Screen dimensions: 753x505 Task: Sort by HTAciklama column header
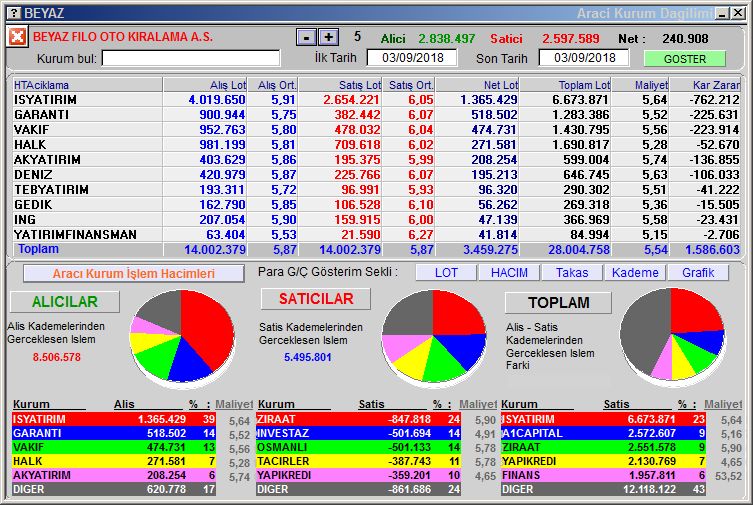pyautogui.click(x=88, y=85)
